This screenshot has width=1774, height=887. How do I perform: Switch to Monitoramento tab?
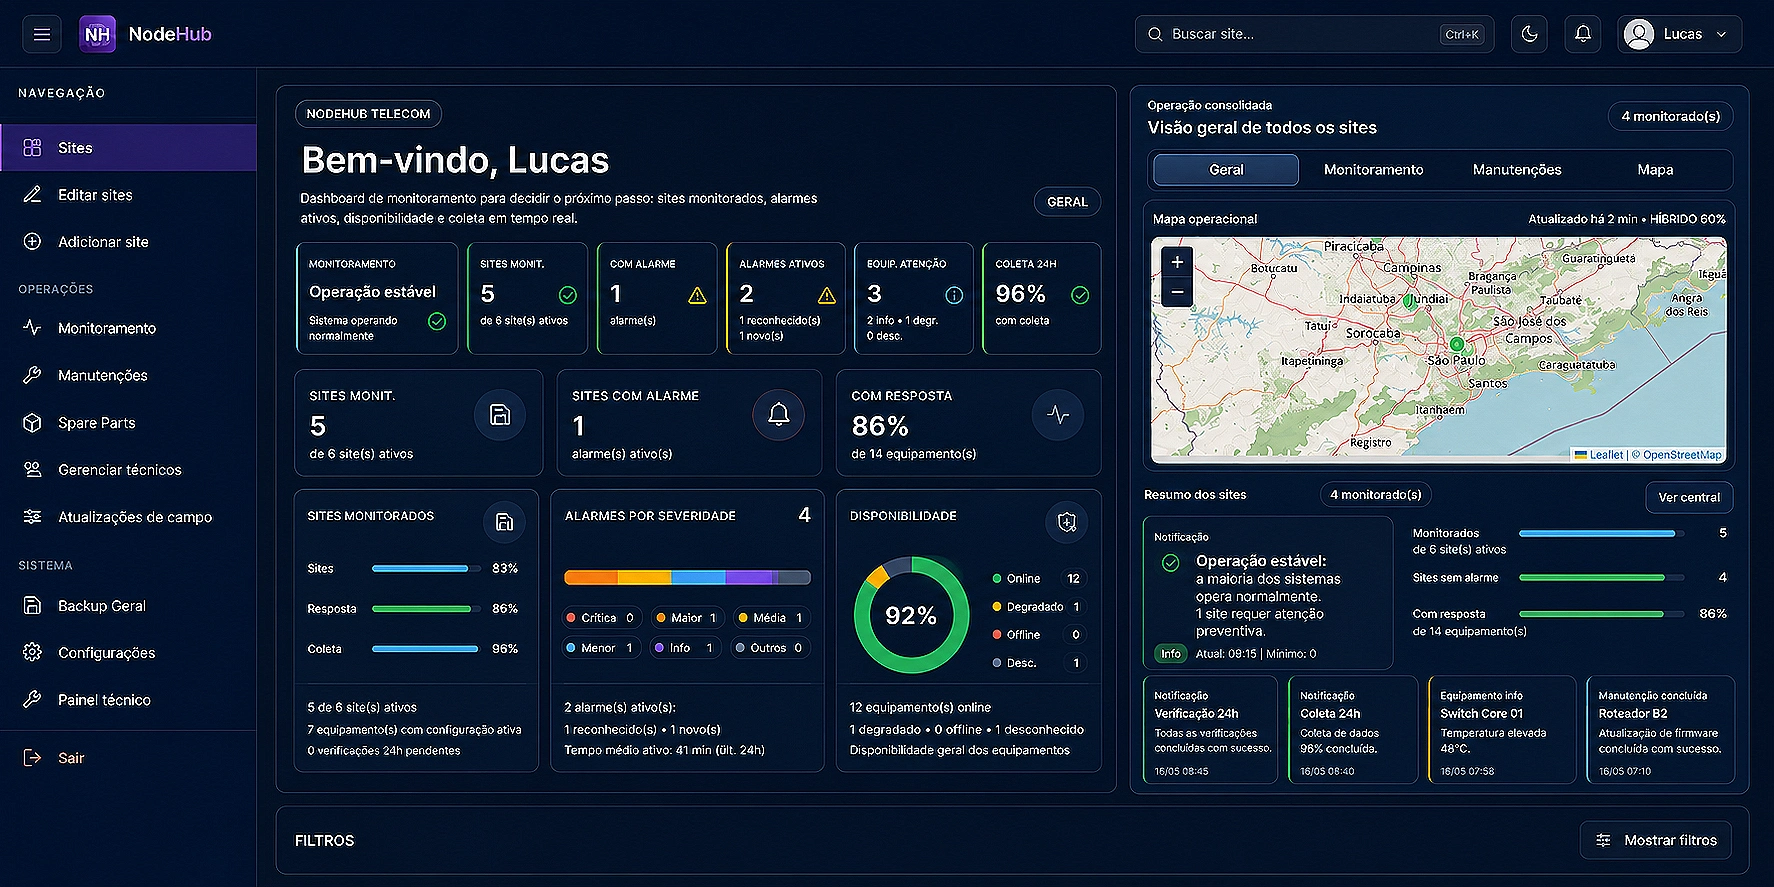1373,170
